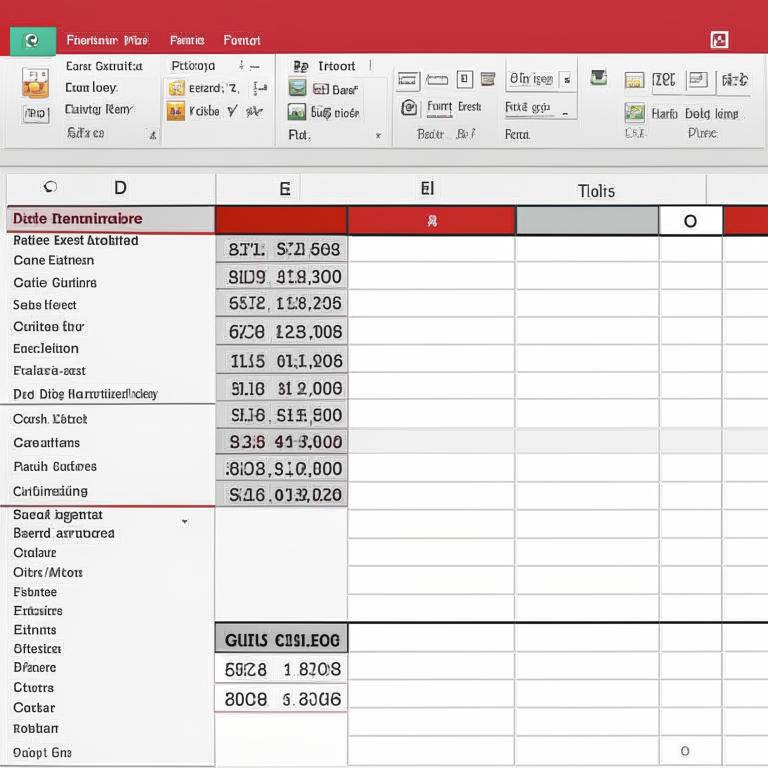Click the 'GUILS CISI.EOG' header cell
This screenshot has width=768, height=768.
click(282, 639)
